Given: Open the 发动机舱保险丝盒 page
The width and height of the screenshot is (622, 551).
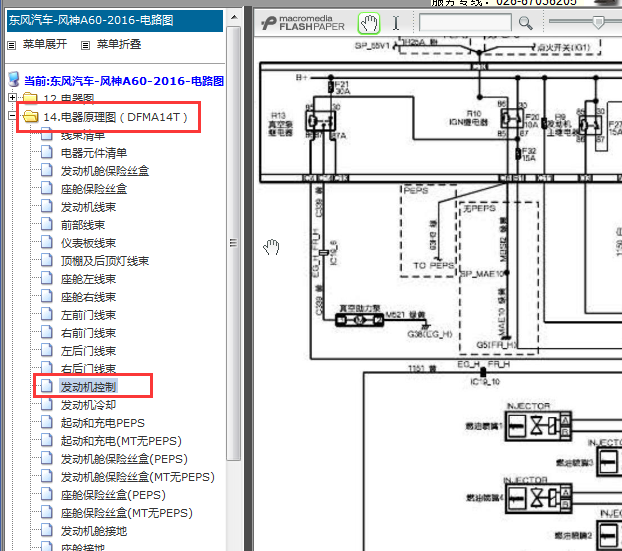Looking at the screenshot, I should tap(105, 171).
